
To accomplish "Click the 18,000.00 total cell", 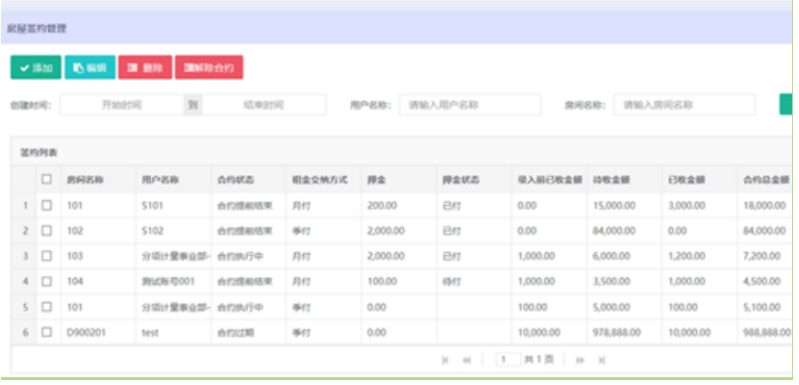I will [x=764, y=205].
